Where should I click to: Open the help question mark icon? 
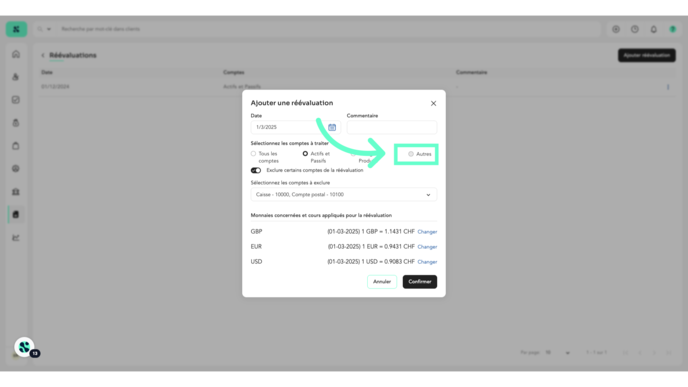point(634,29)
